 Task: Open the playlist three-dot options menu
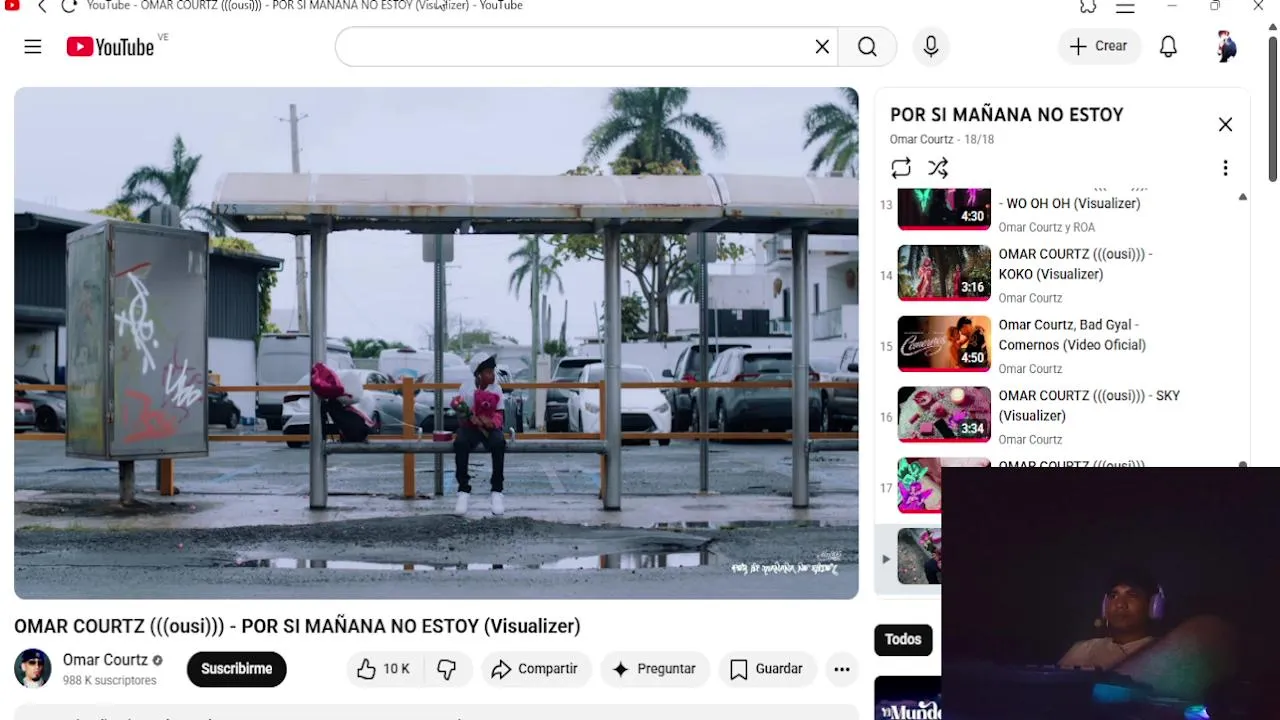[1225, 168]
